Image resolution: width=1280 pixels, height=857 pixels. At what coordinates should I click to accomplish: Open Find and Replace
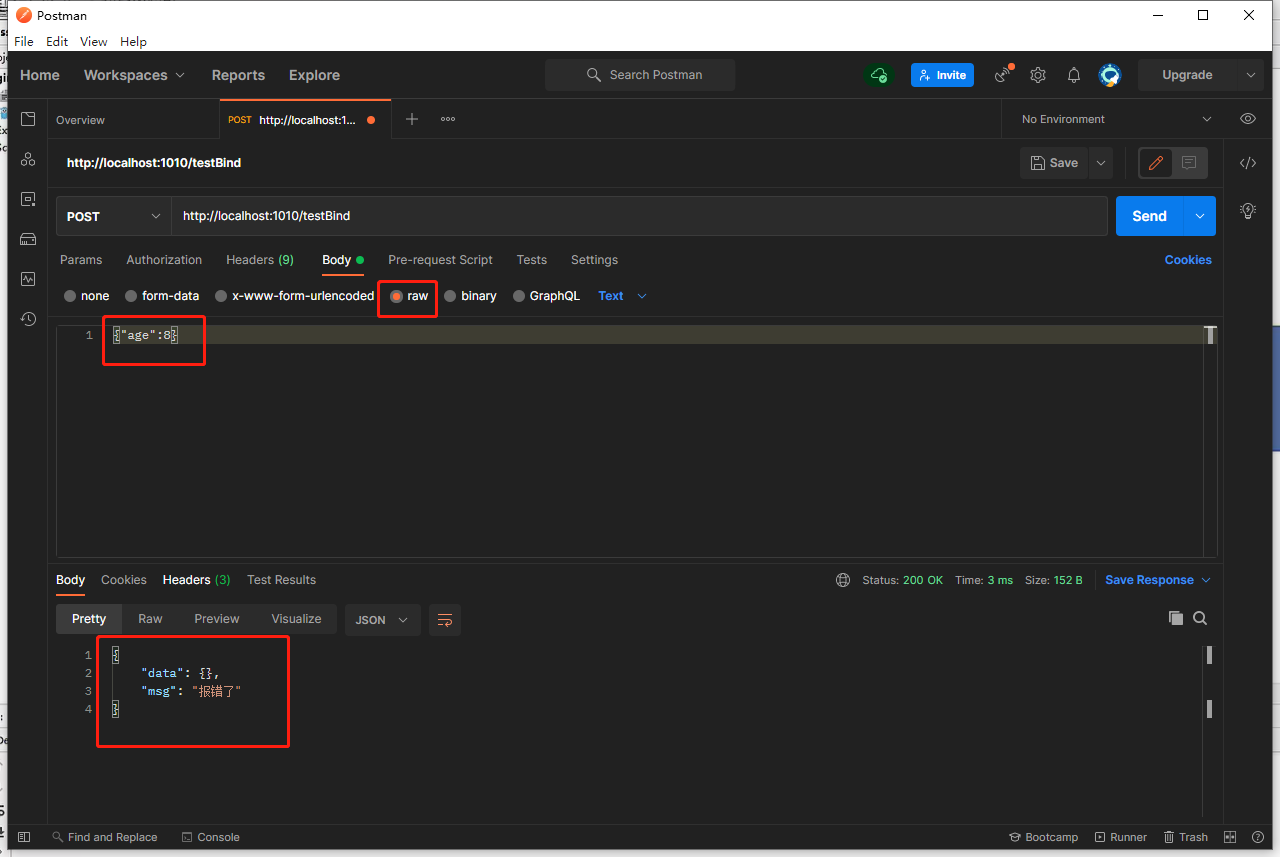click(104, 837)
